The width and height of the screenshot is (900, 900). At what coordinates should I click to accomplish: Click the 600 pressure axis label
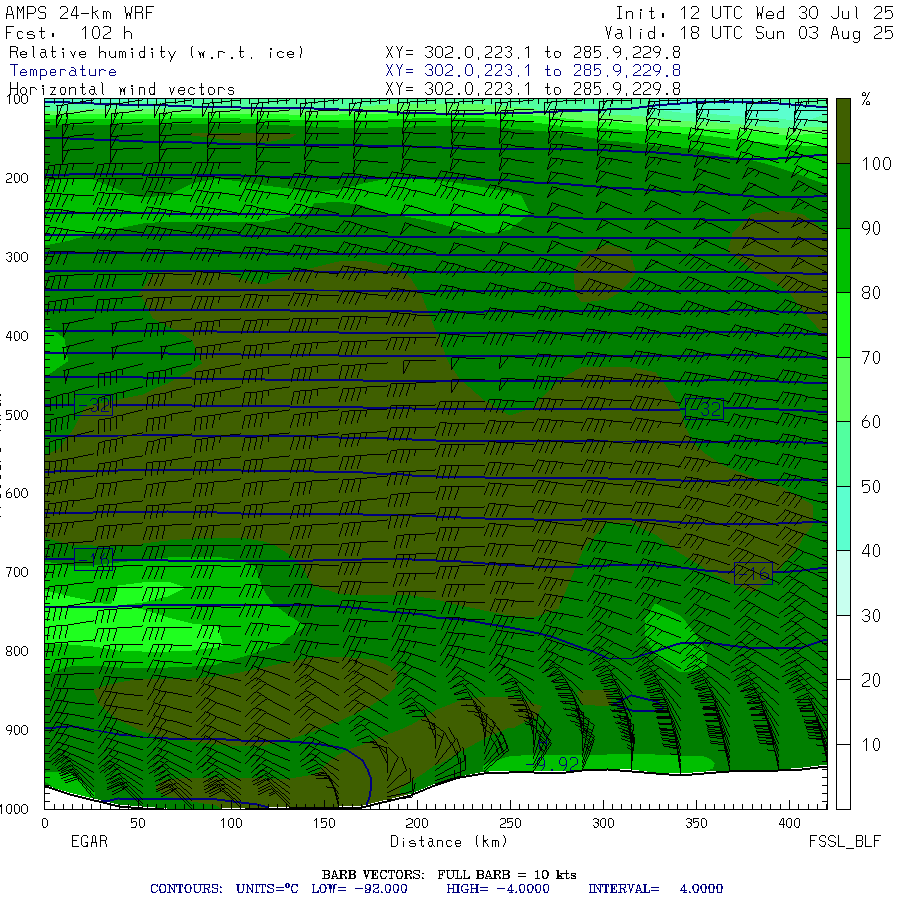tap(17, 493)
